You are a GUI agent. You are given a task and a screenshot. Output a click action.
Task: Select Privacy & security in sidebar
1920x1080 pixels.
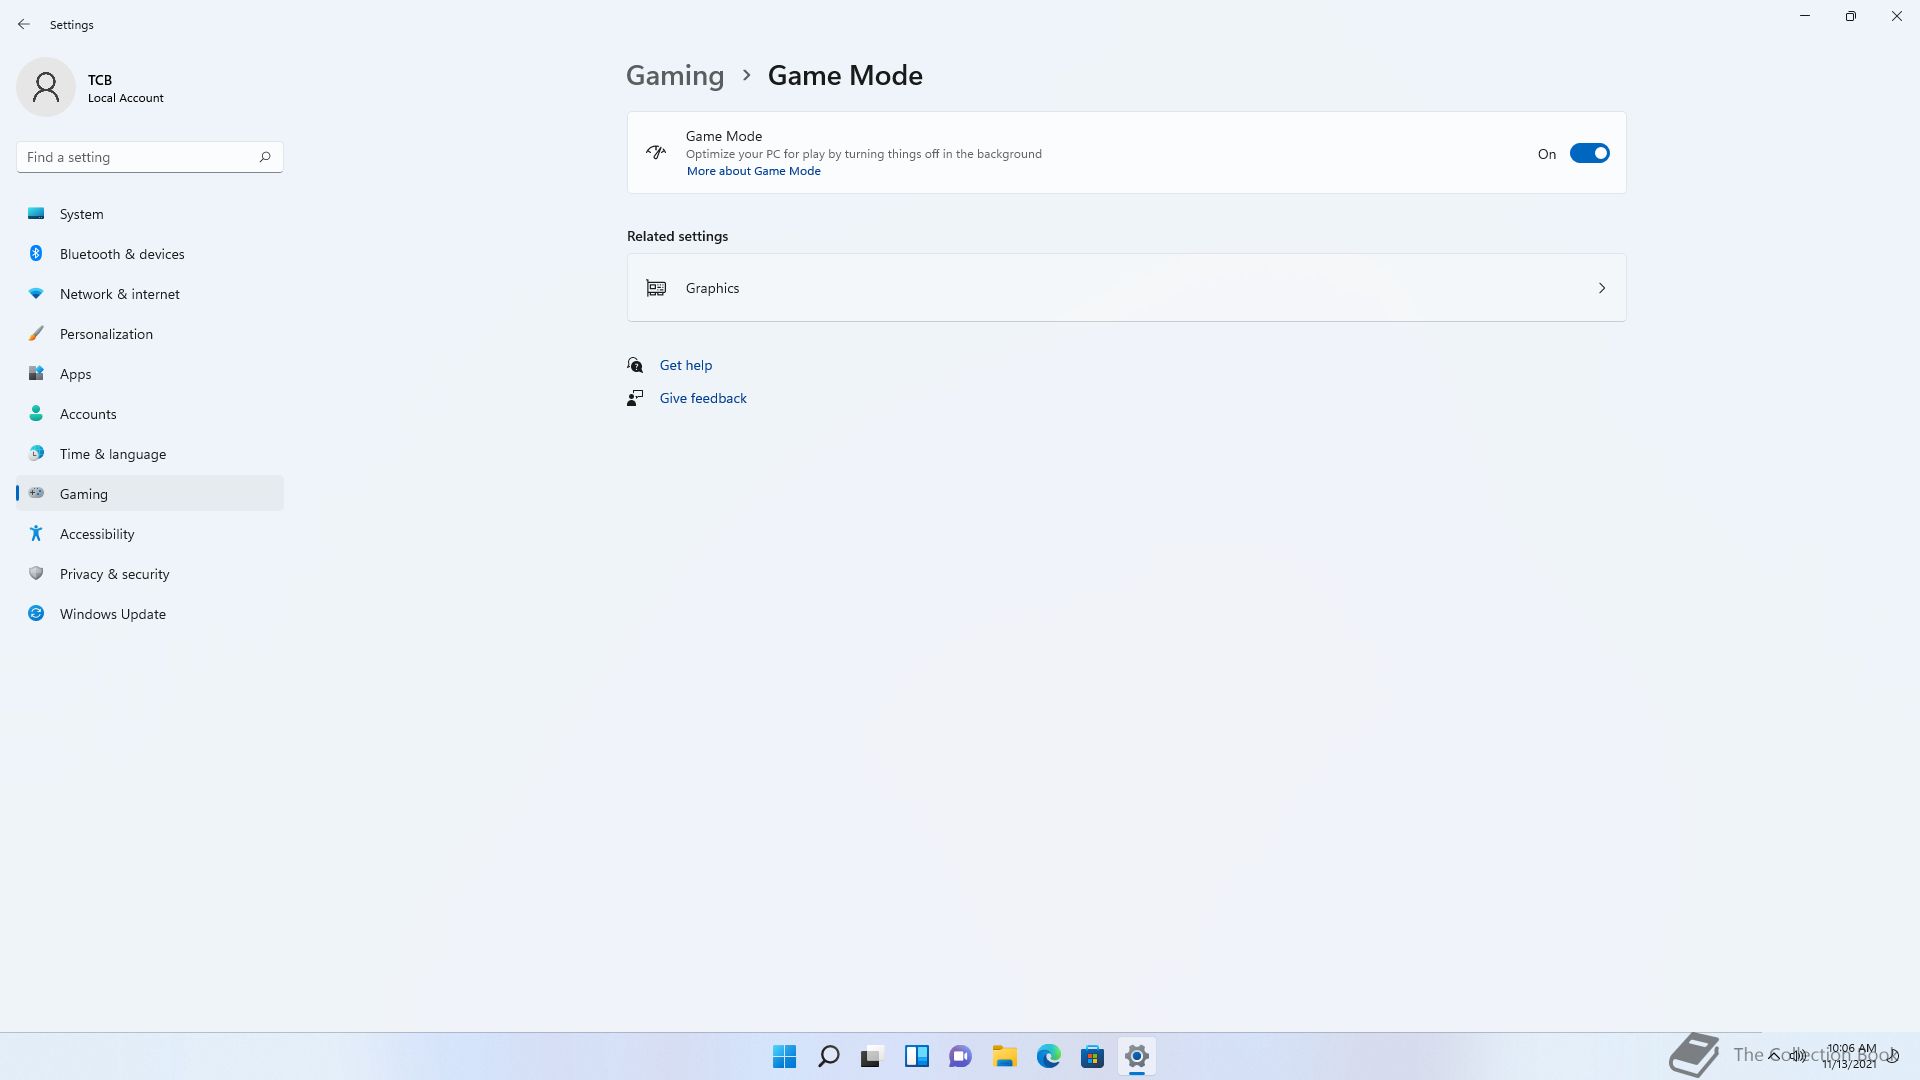point(150,574)
